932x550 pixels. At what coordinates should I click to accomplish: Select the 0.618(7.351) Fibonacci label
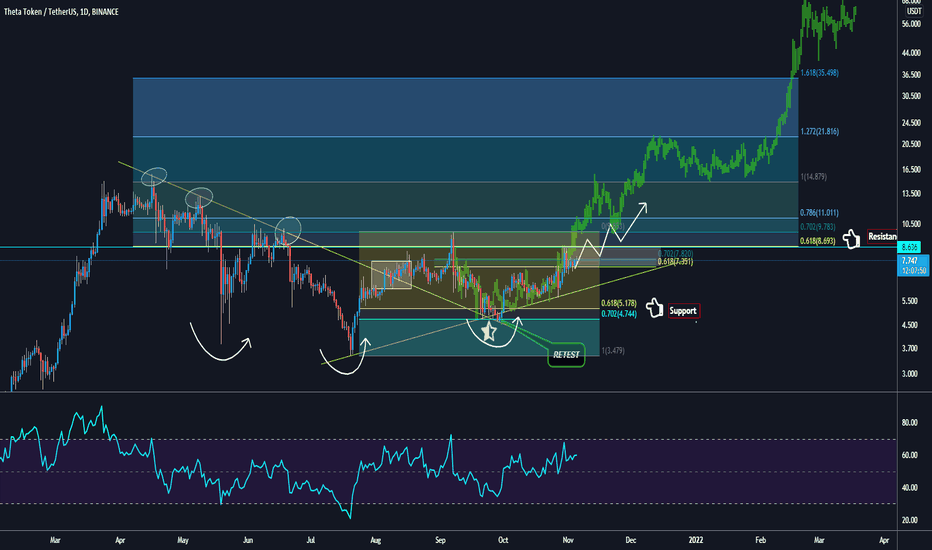coord(675,262)
